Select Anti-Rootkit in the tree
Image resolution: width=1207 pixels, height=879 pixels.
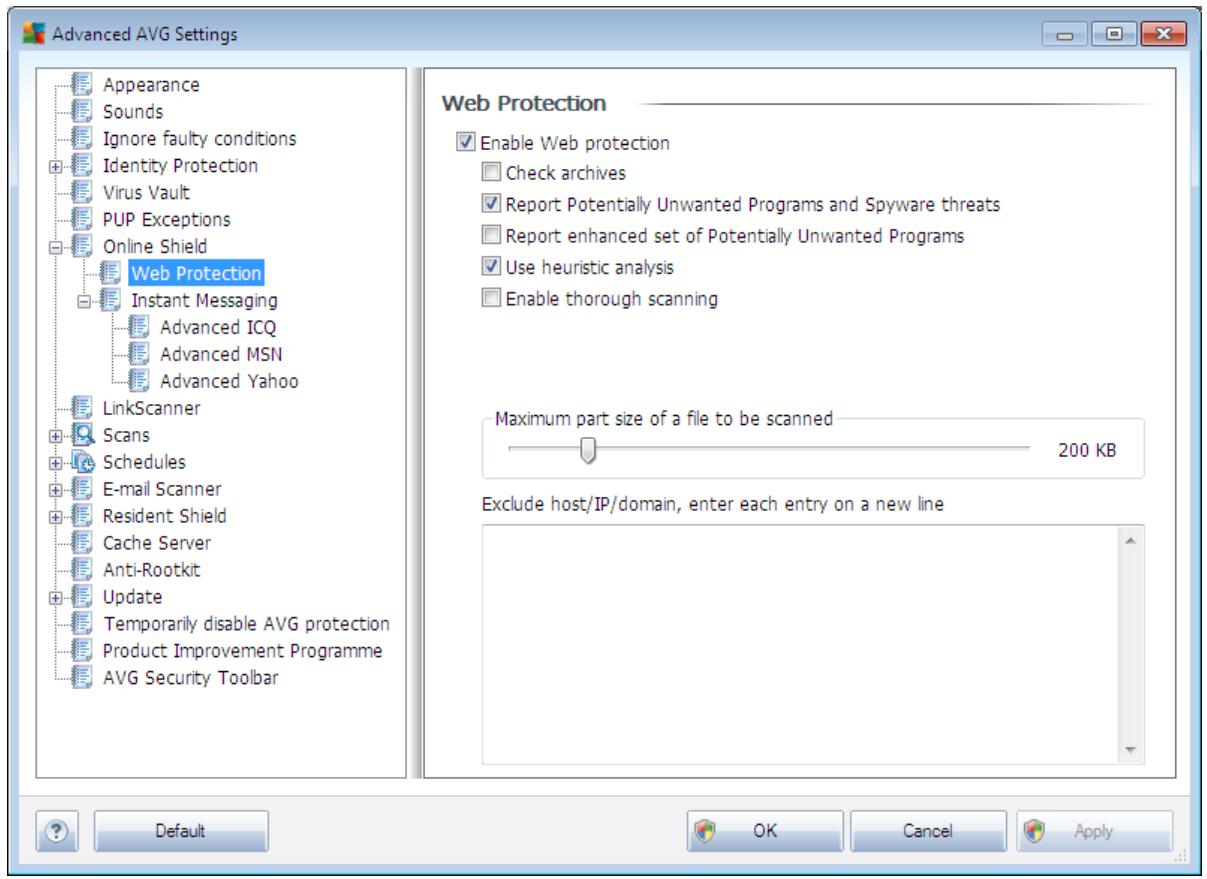pos(153,571)
